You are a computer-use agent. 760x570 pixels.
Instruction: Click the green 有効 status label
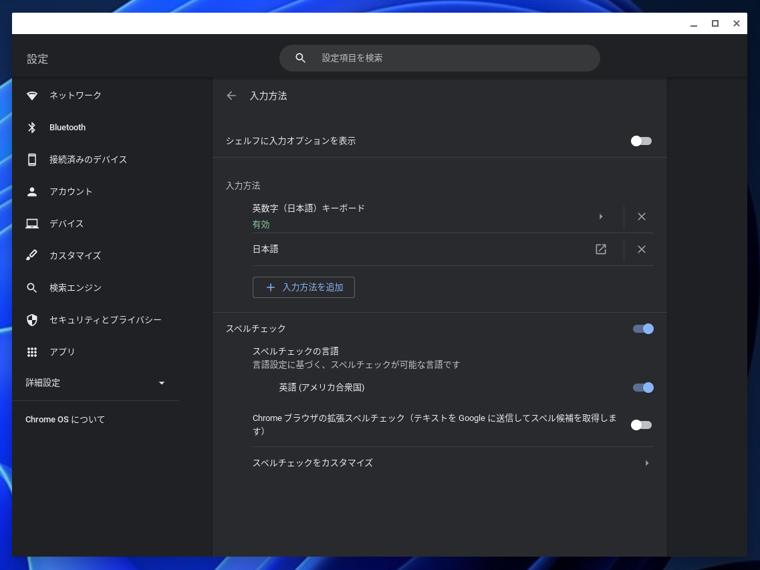(x=261, y=225)
